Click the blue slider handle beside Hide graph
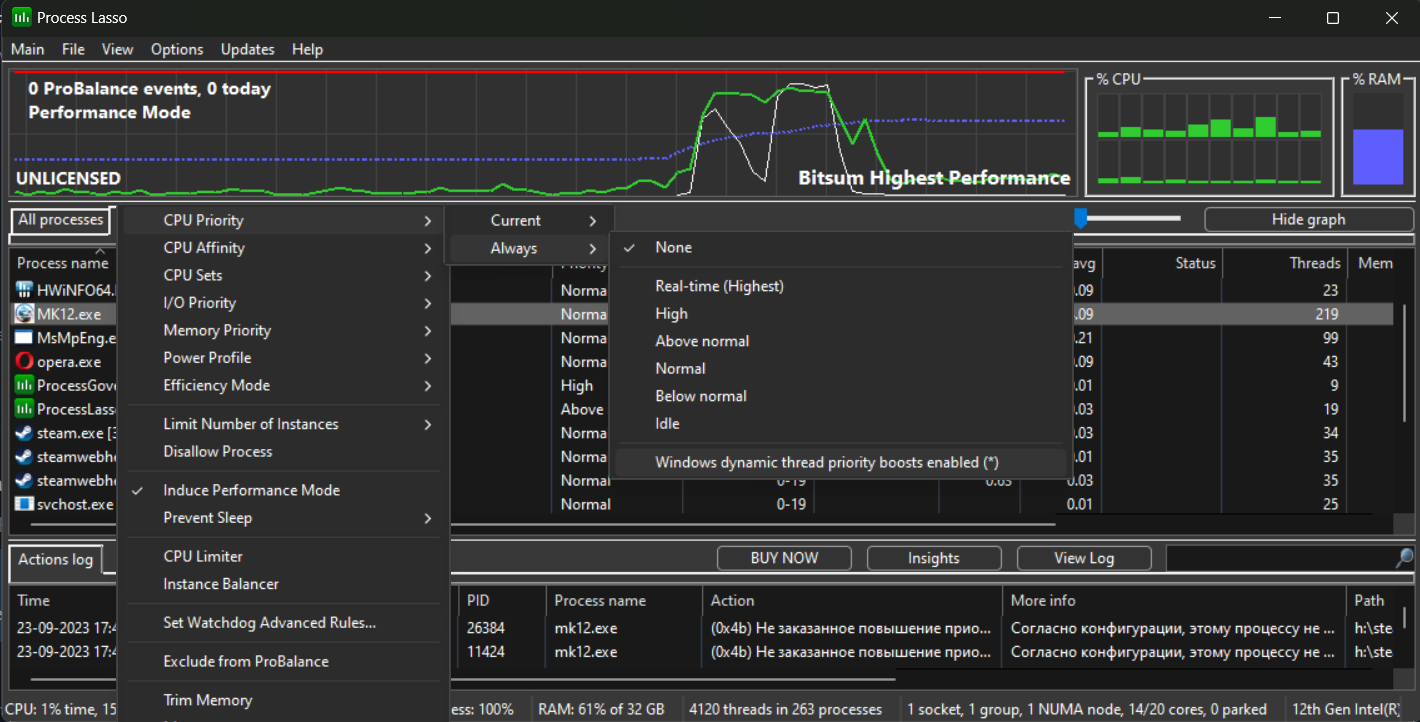 1081,218
